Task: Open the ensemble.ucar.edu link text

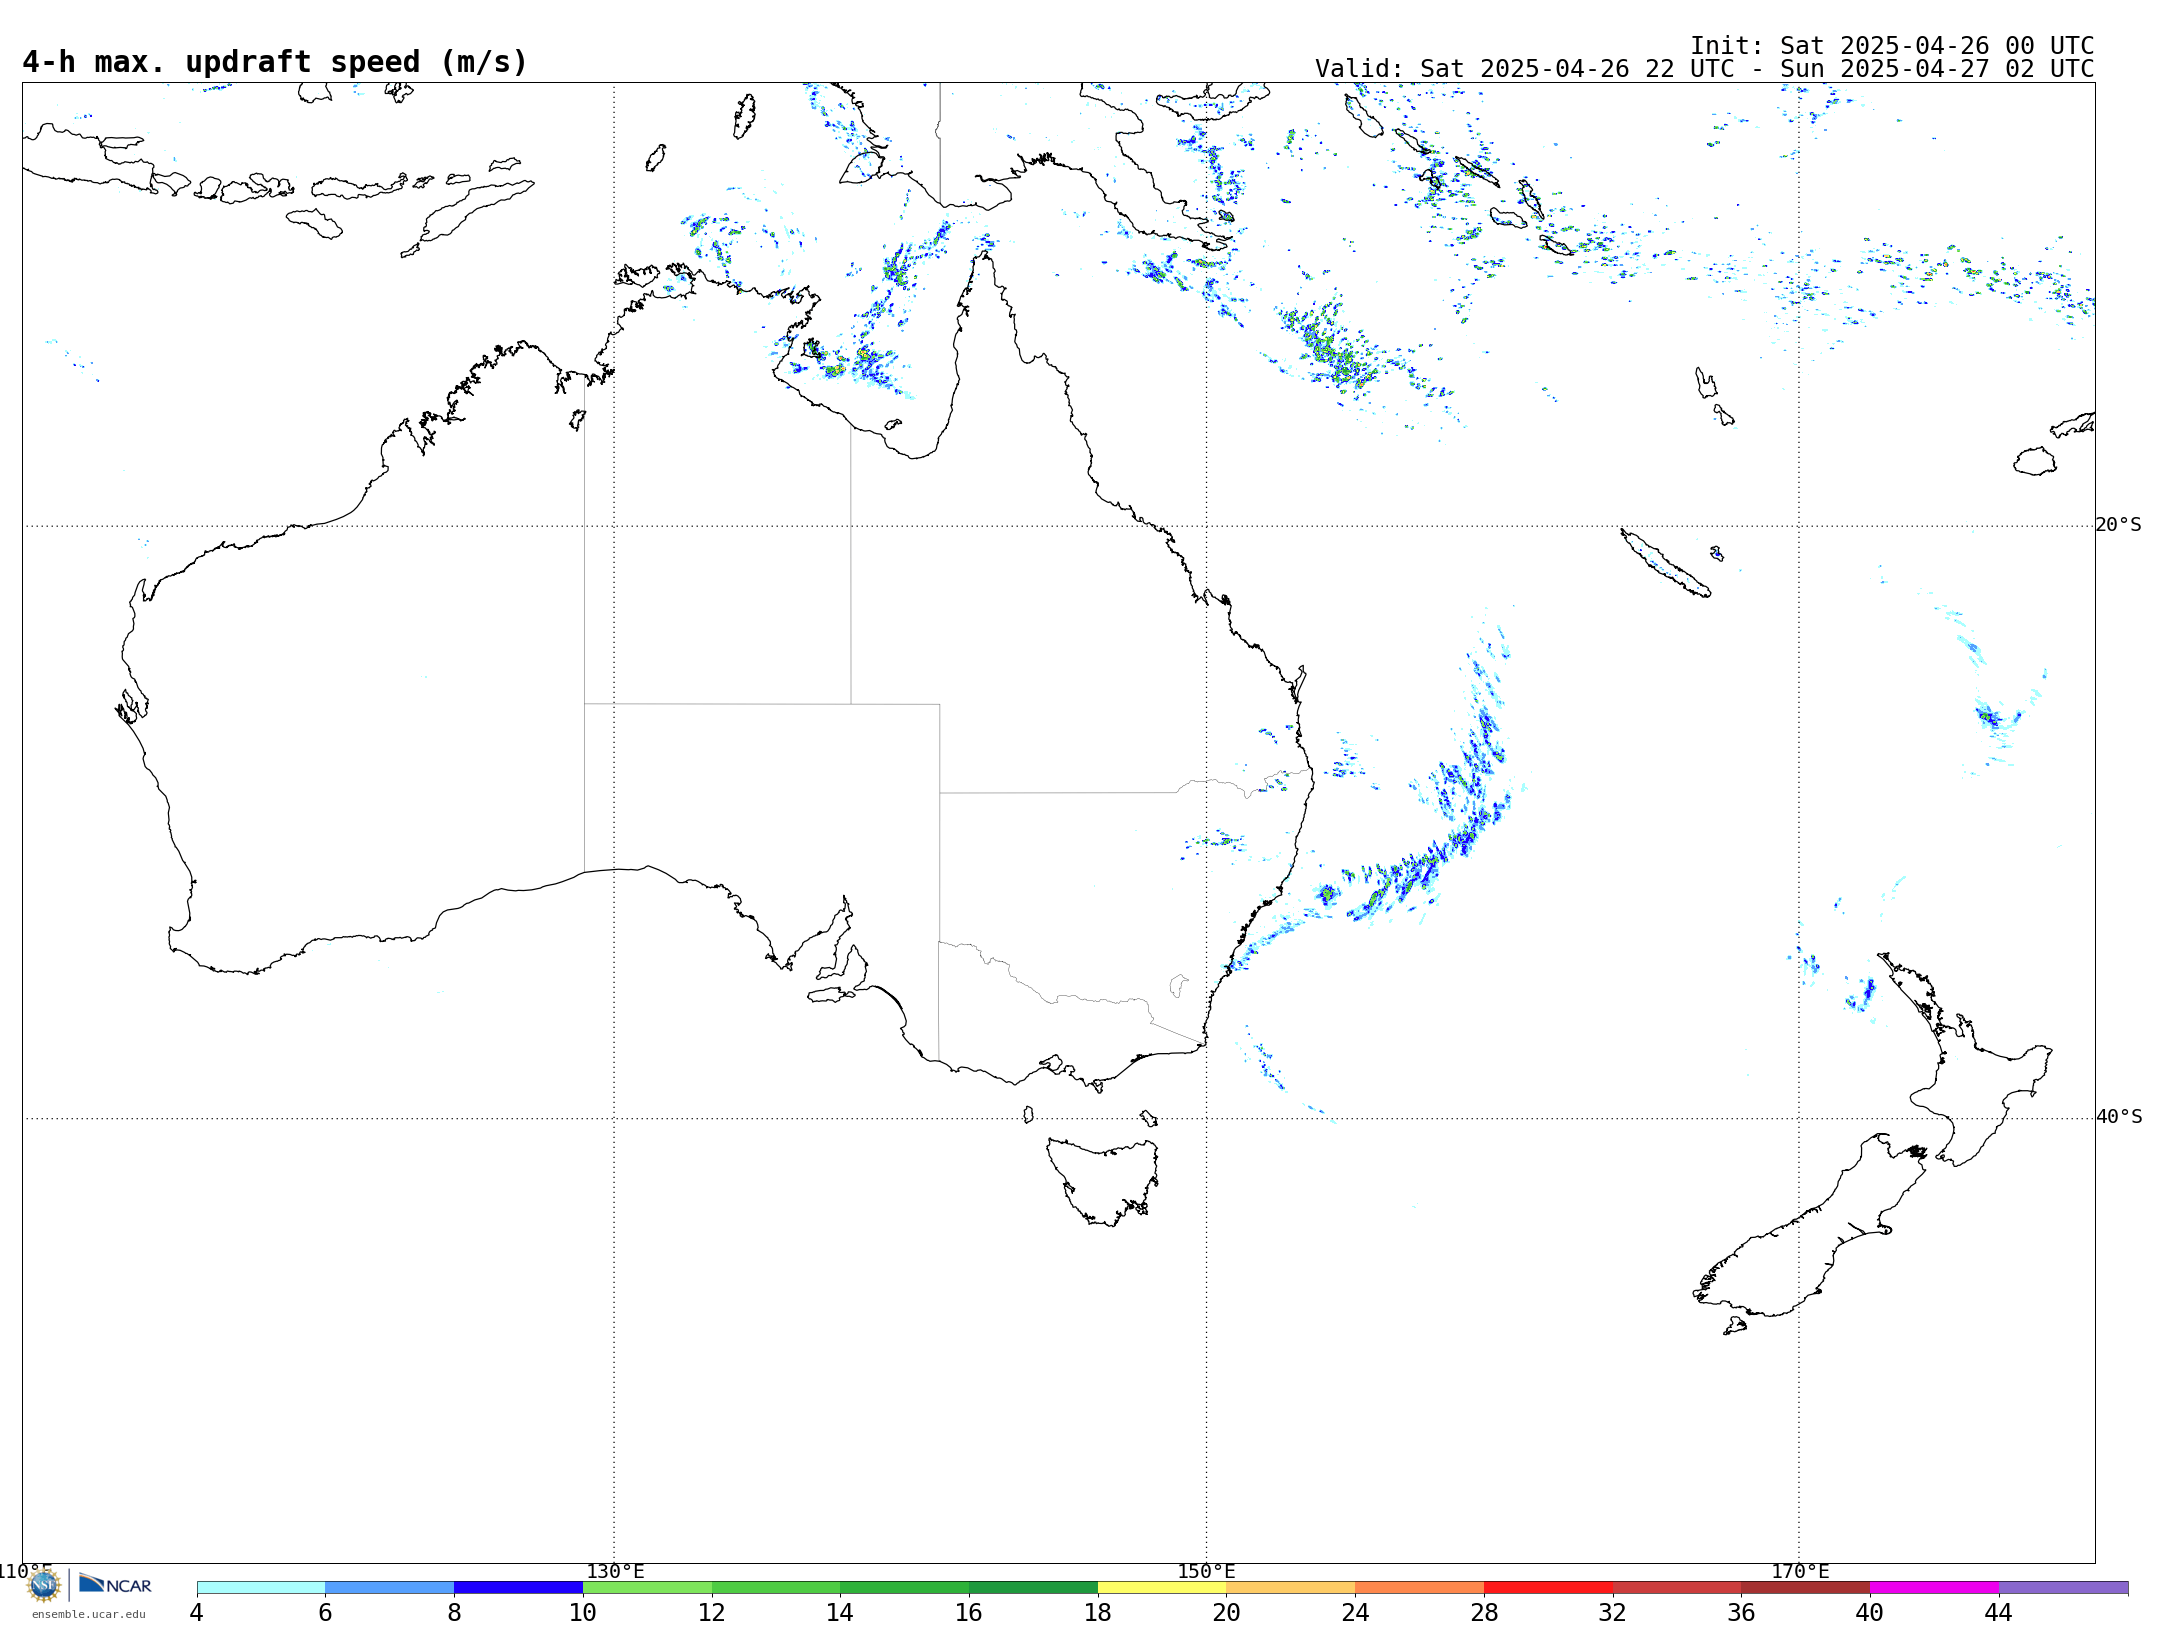Action: [x=89, y=1614]
